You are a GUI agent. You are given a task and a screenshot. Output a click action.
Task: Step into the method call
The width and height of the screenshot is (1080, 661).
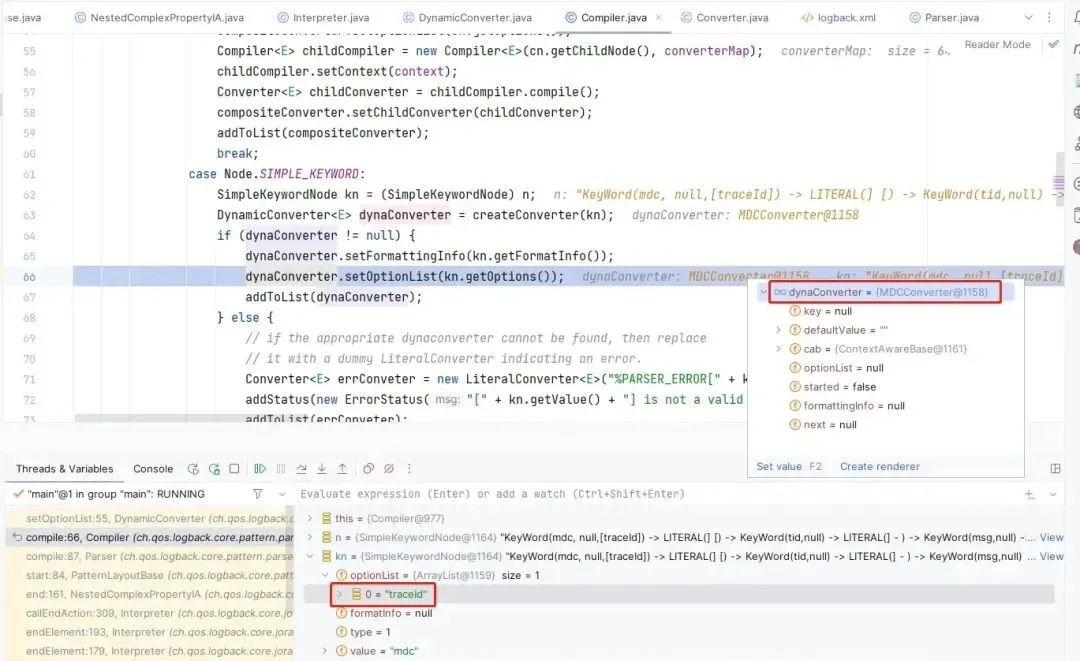322,469
